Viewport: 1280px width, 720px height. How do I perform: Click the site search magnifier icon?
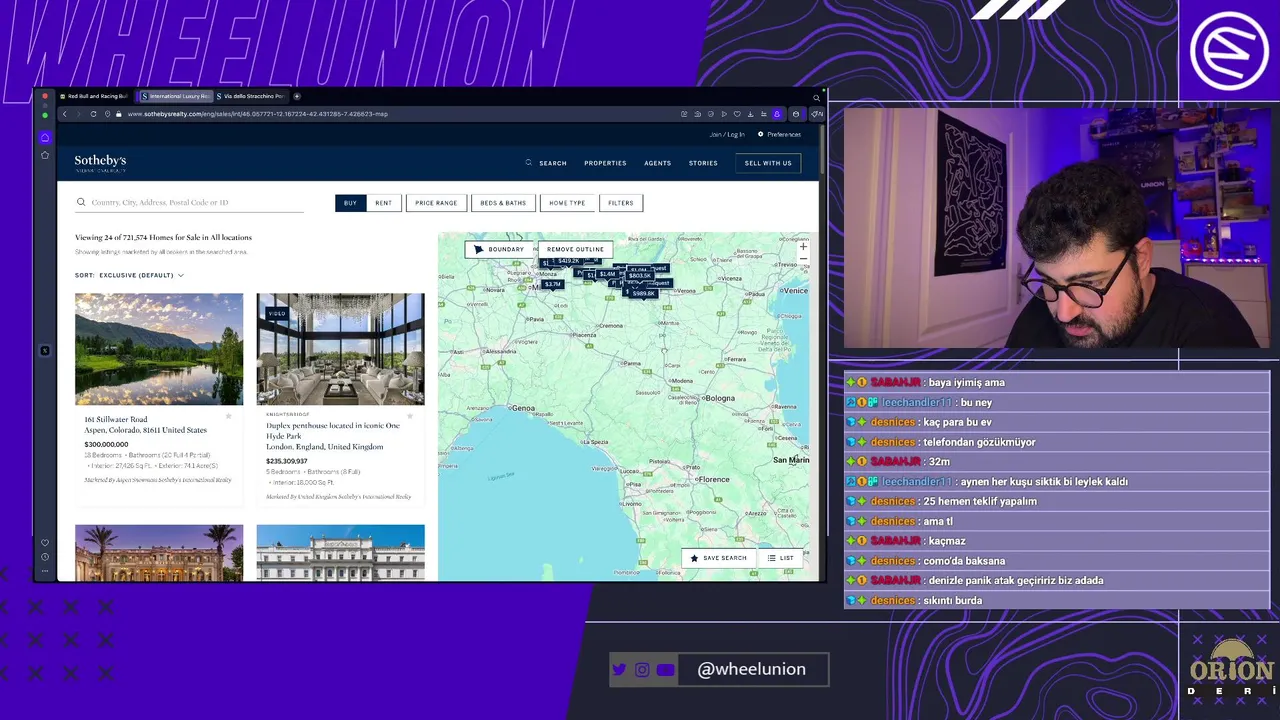click(529, 163)
